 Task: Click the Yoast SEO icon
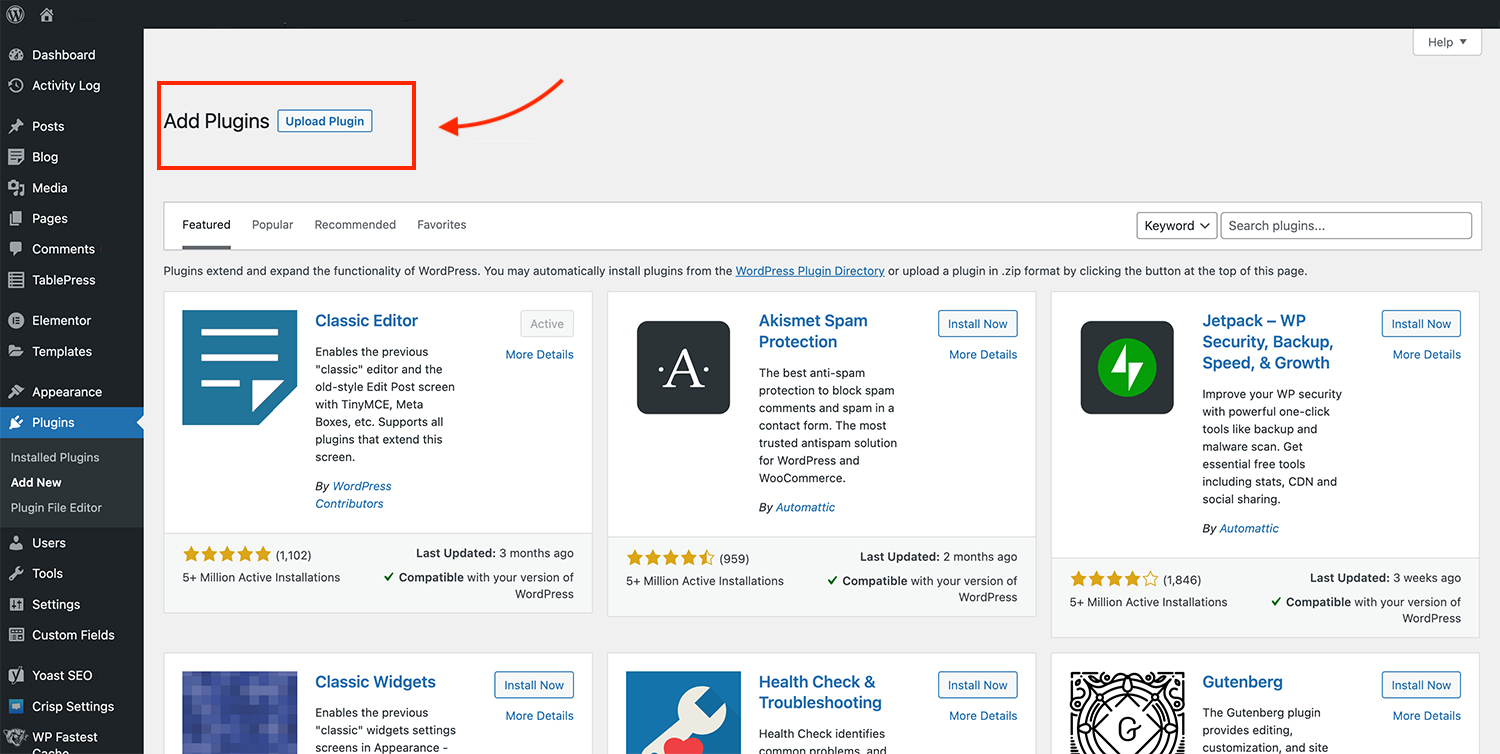(16, 676)
